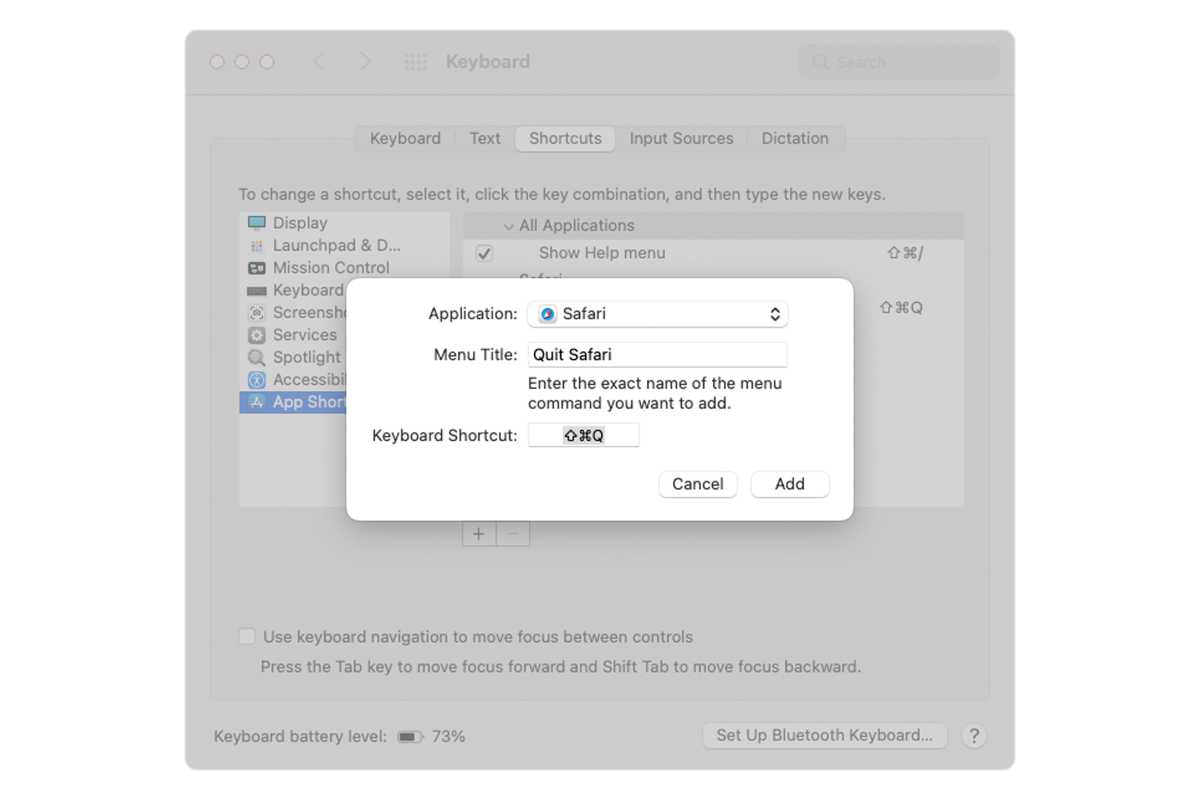Viewport: 1200px width, 800px height.
Task: Click the Accessibility category icon
Action: point(257,380)
